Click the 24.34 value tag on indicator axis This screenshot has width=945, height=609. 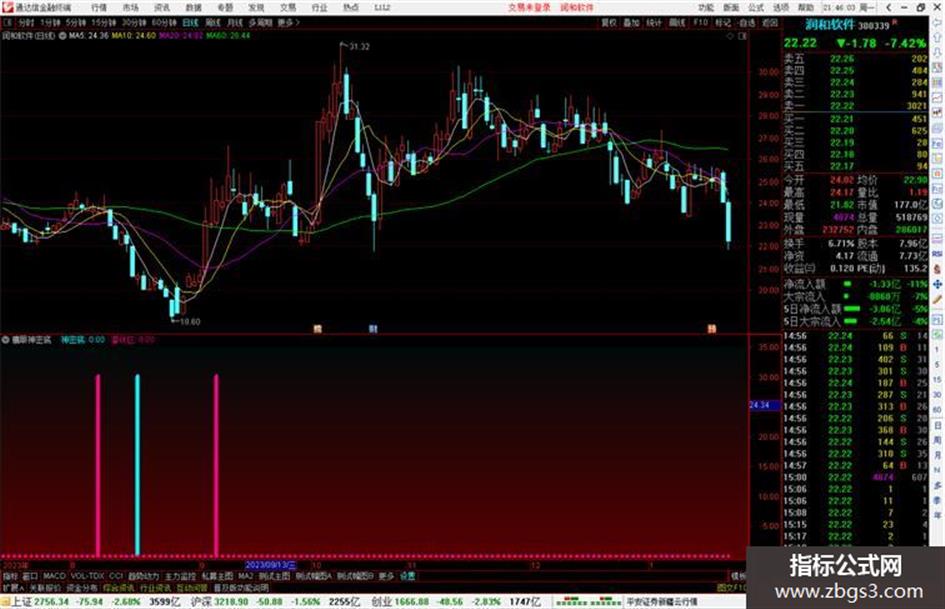[x=764, y=405]
